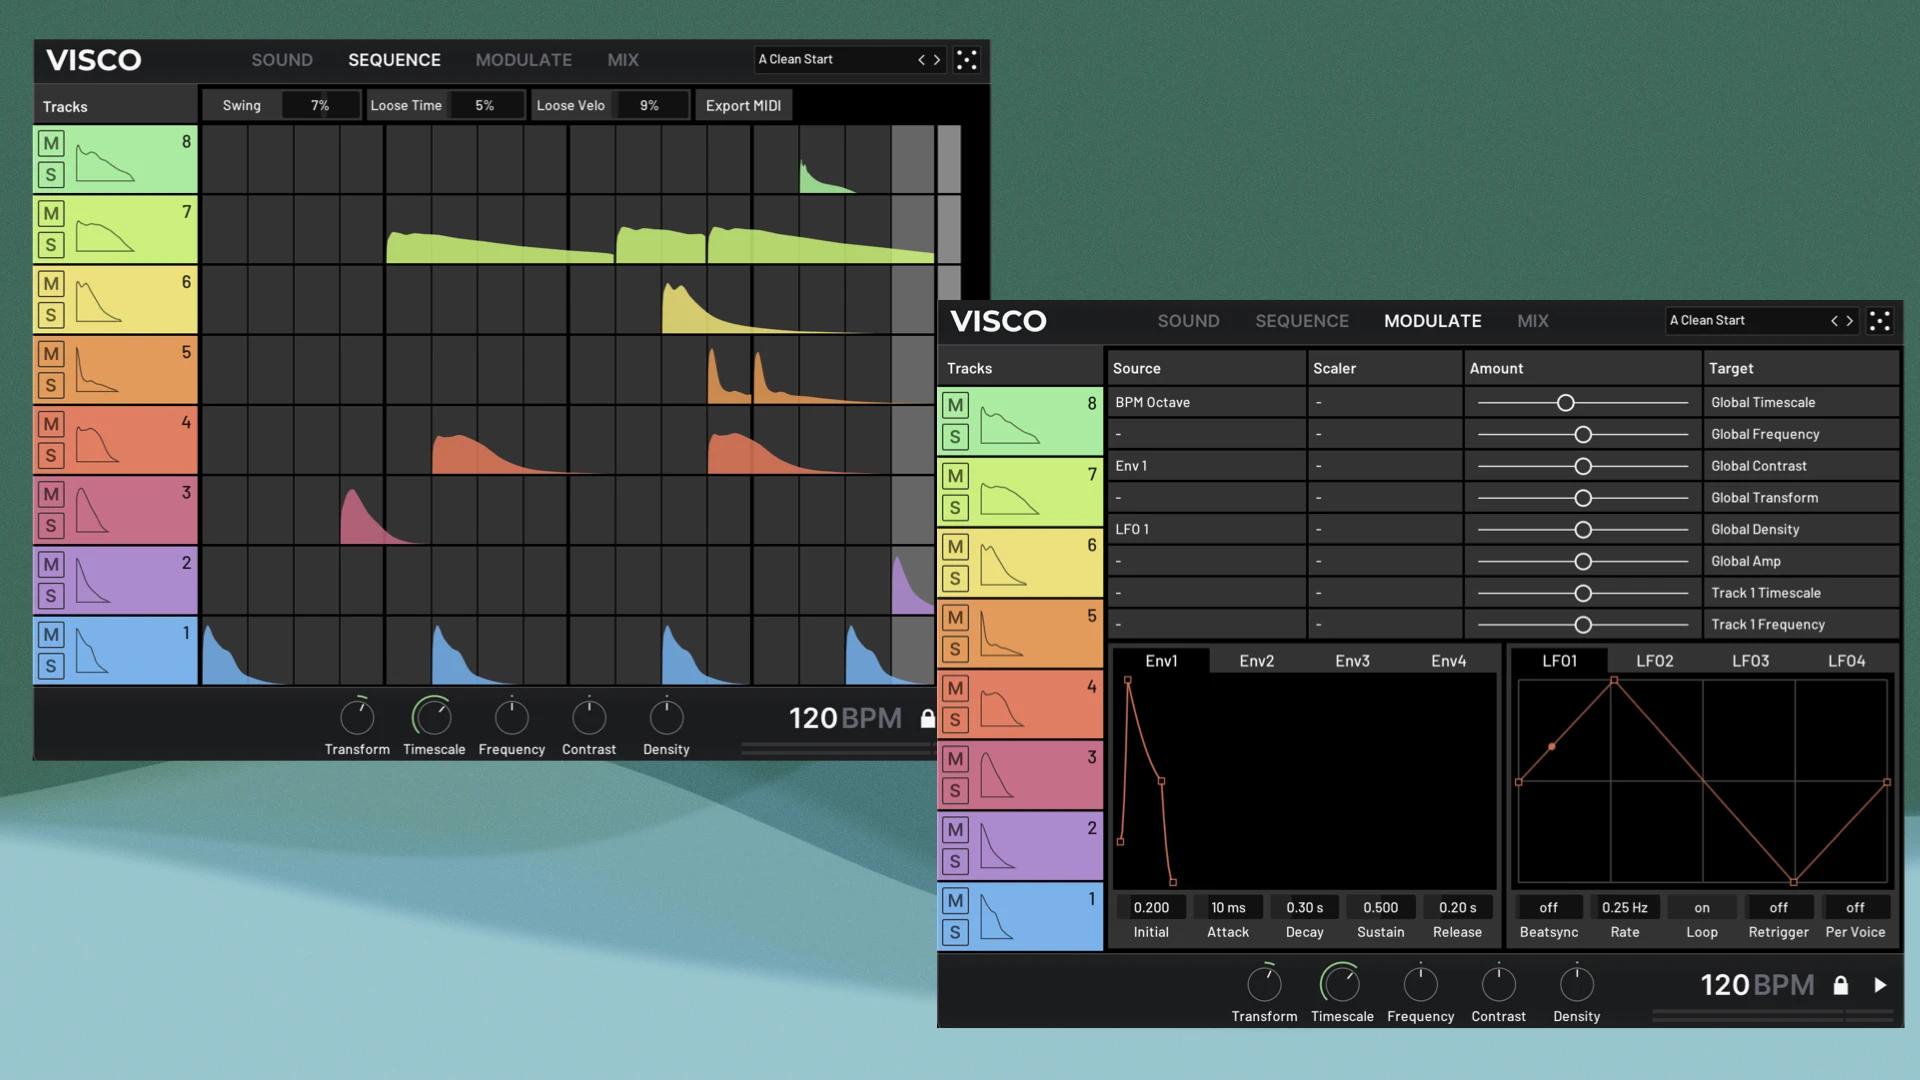
Task: Select the Env2 tab
Action: pyautogui.click(x=1256, y=661)
